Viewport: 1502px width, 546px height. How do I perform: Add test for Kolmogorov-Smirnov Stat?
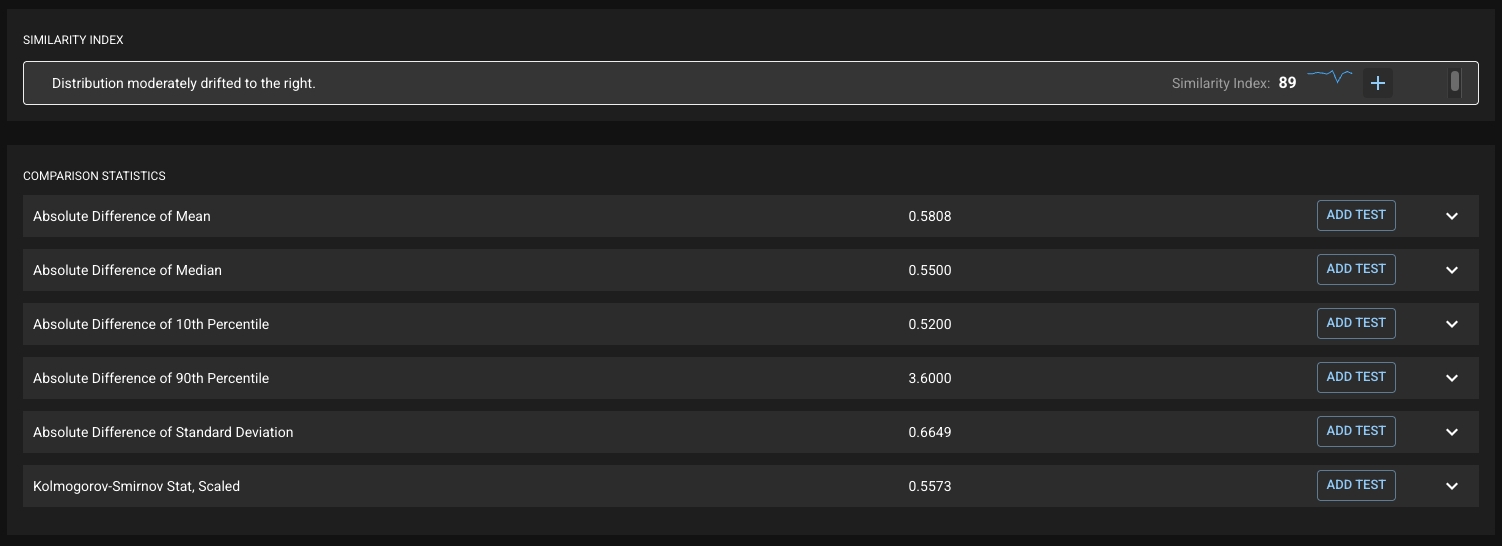click(x=1355, y=485)
